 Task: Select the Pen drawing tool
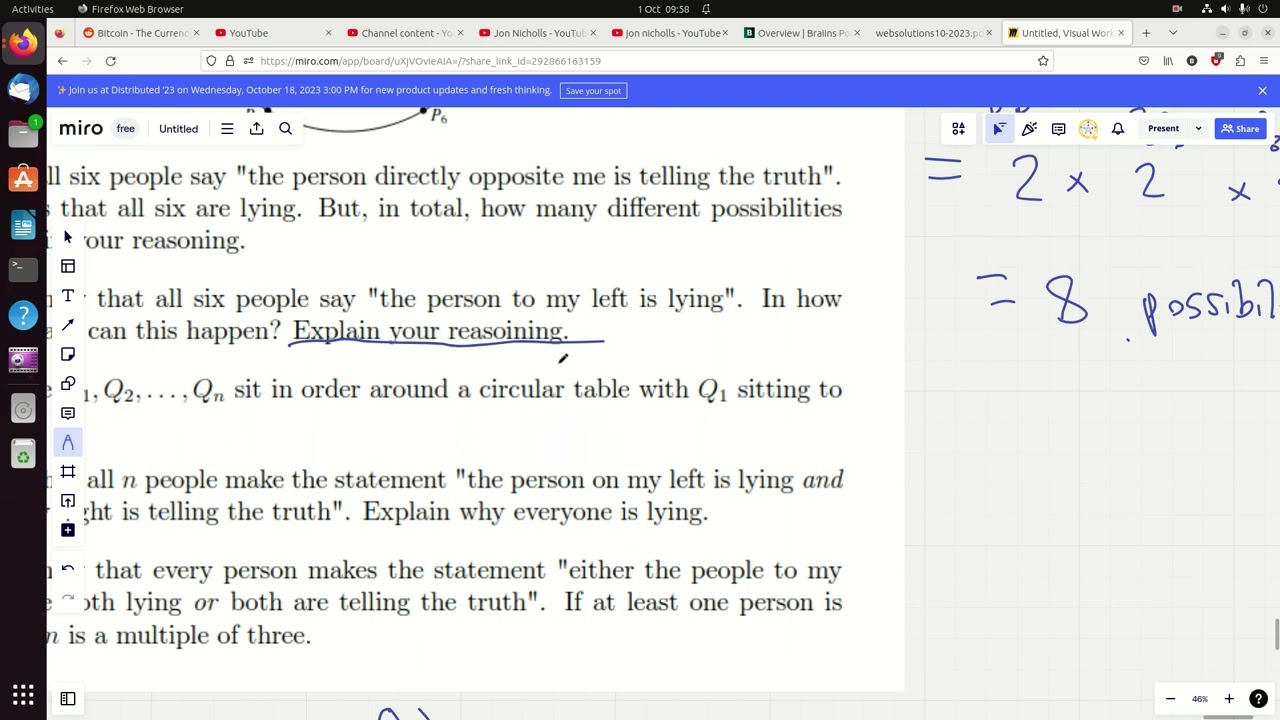[68, 442]
